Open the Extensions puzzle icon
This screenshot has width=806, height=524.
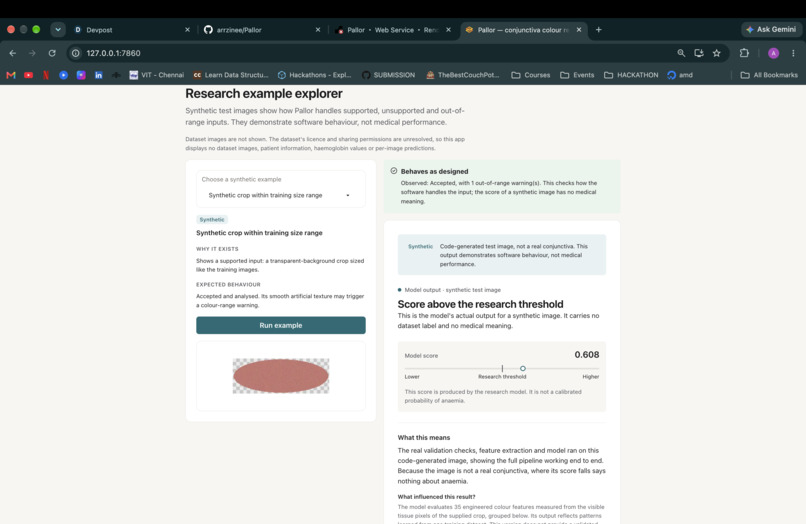click(x=744, y=53)
